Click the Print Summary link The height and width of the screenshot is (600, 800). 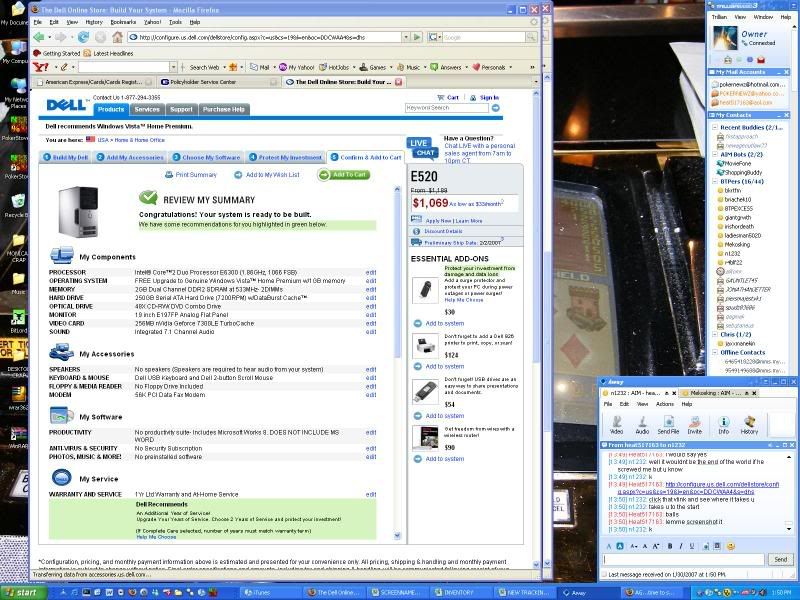[191, 174]
